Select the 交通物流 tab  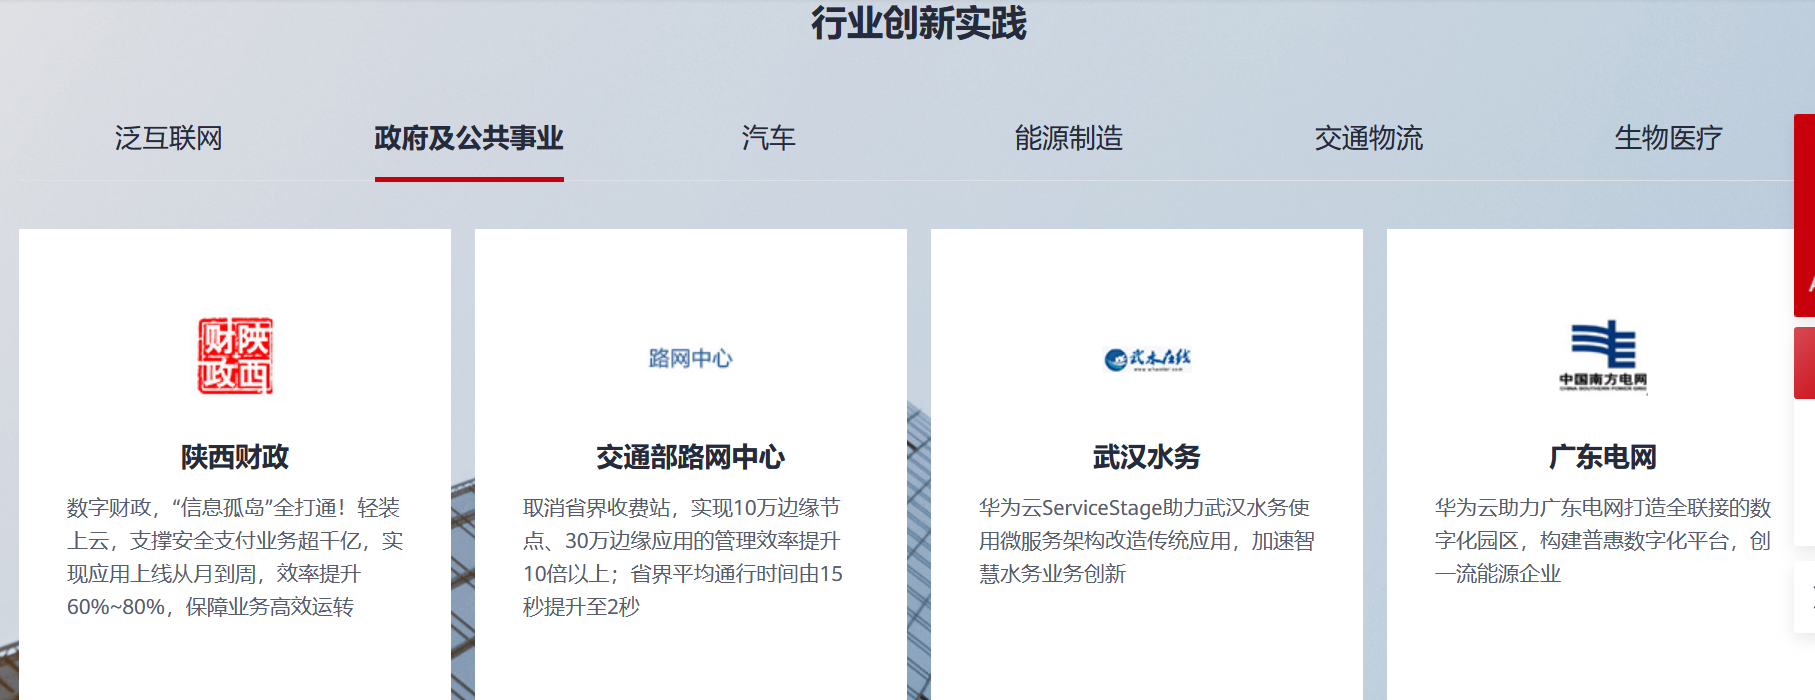tap(1369, 138)
